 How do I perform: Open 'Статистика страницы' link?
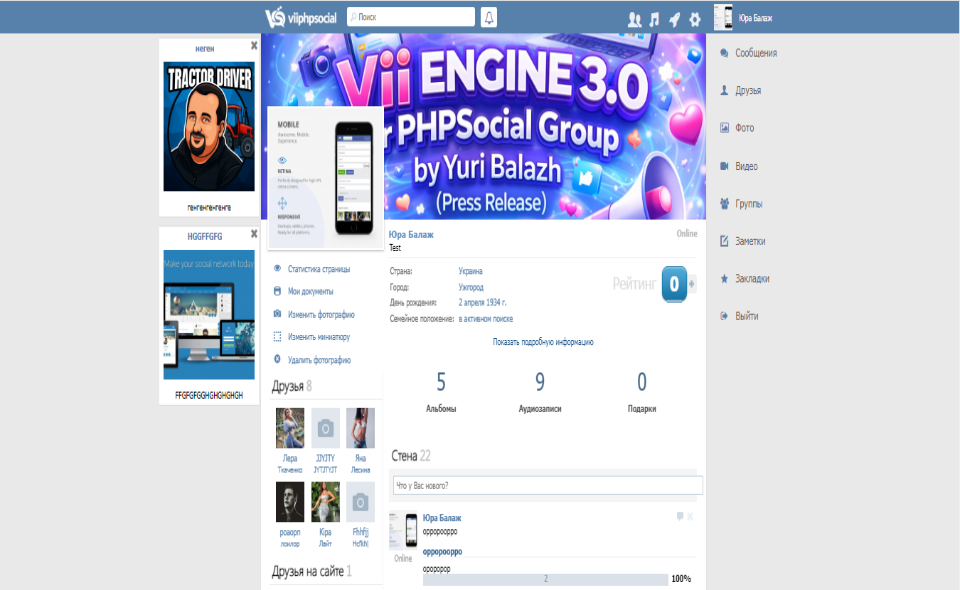[x=318, y=269]
